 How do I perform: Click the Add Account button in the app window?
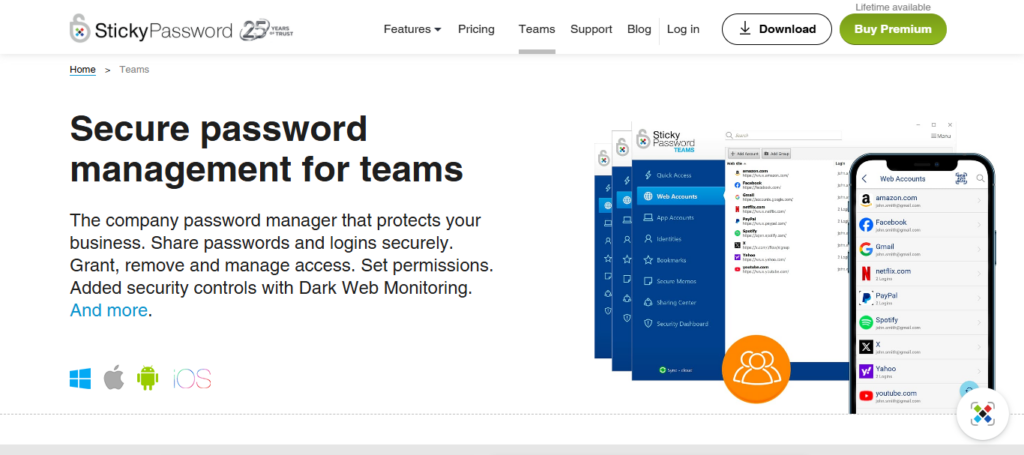point(744,153)
